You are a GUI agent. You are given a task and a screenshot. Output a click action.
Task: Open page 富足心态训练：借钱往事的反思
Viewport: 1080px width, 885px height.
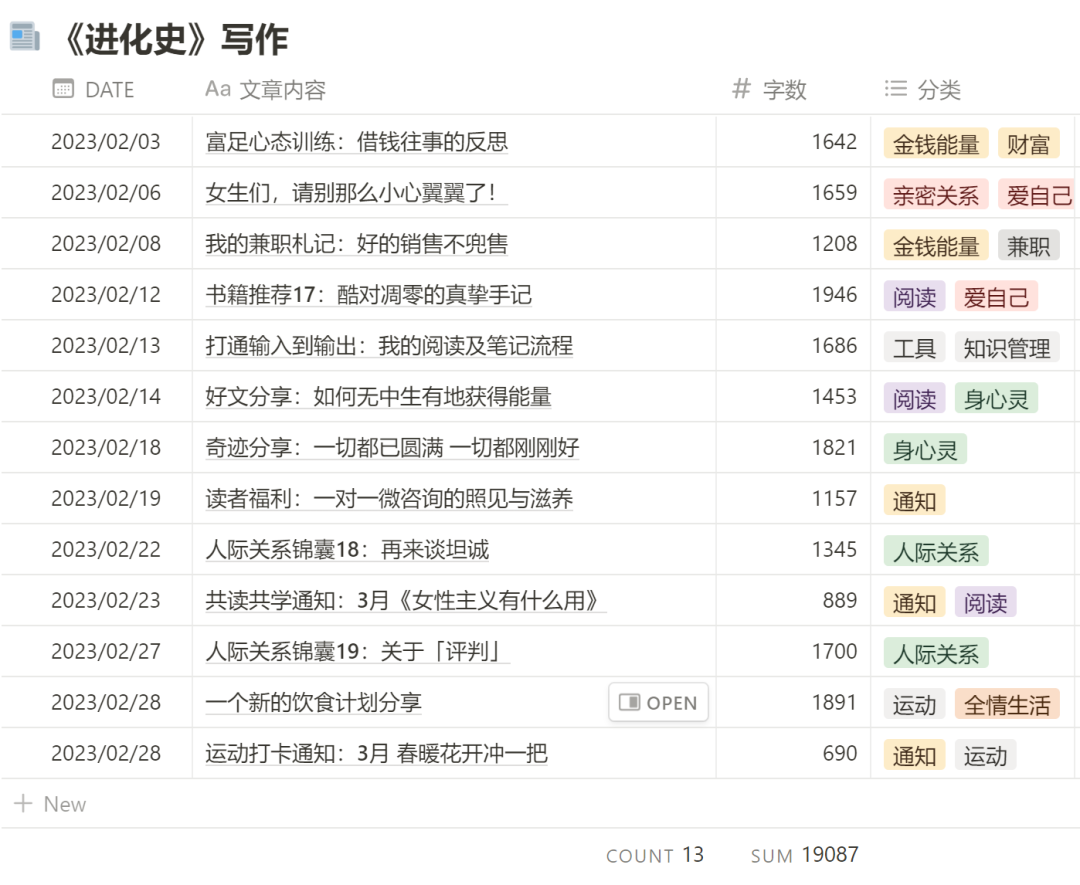(357, 142)
